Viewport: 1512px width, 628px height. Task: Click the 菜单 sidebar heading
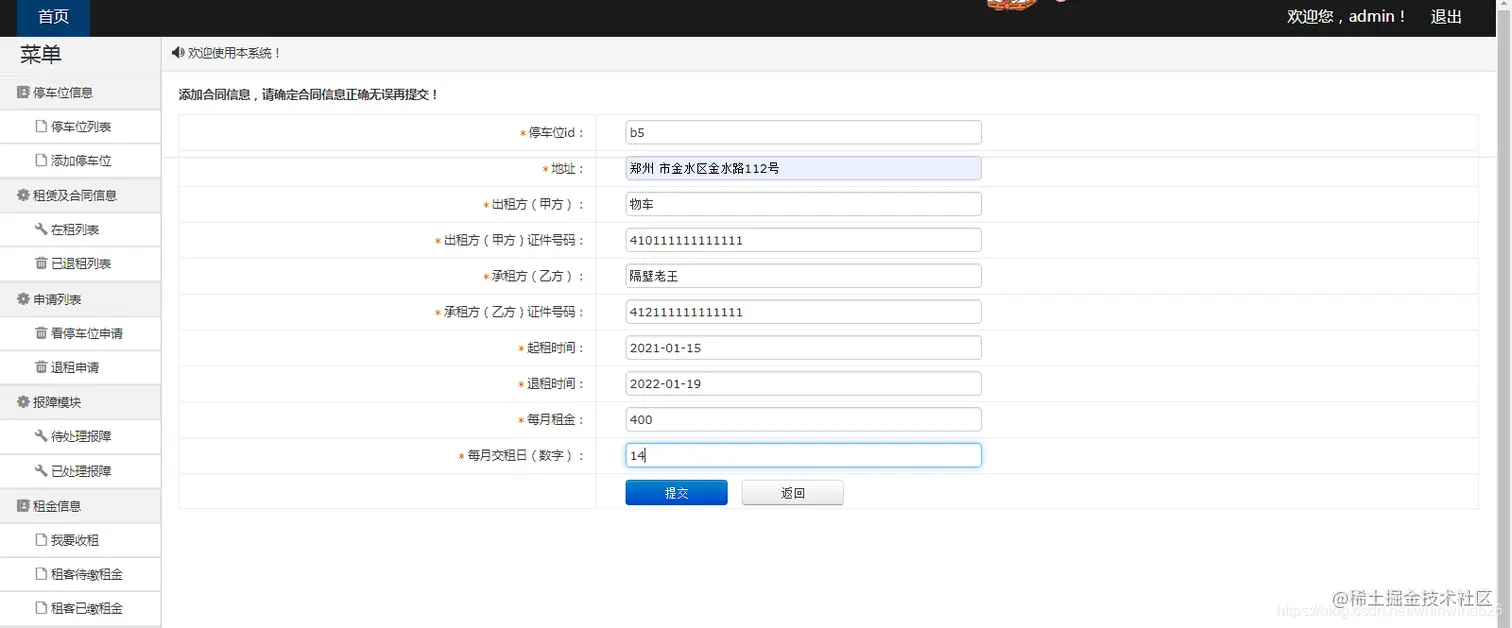tap(41, 56)
